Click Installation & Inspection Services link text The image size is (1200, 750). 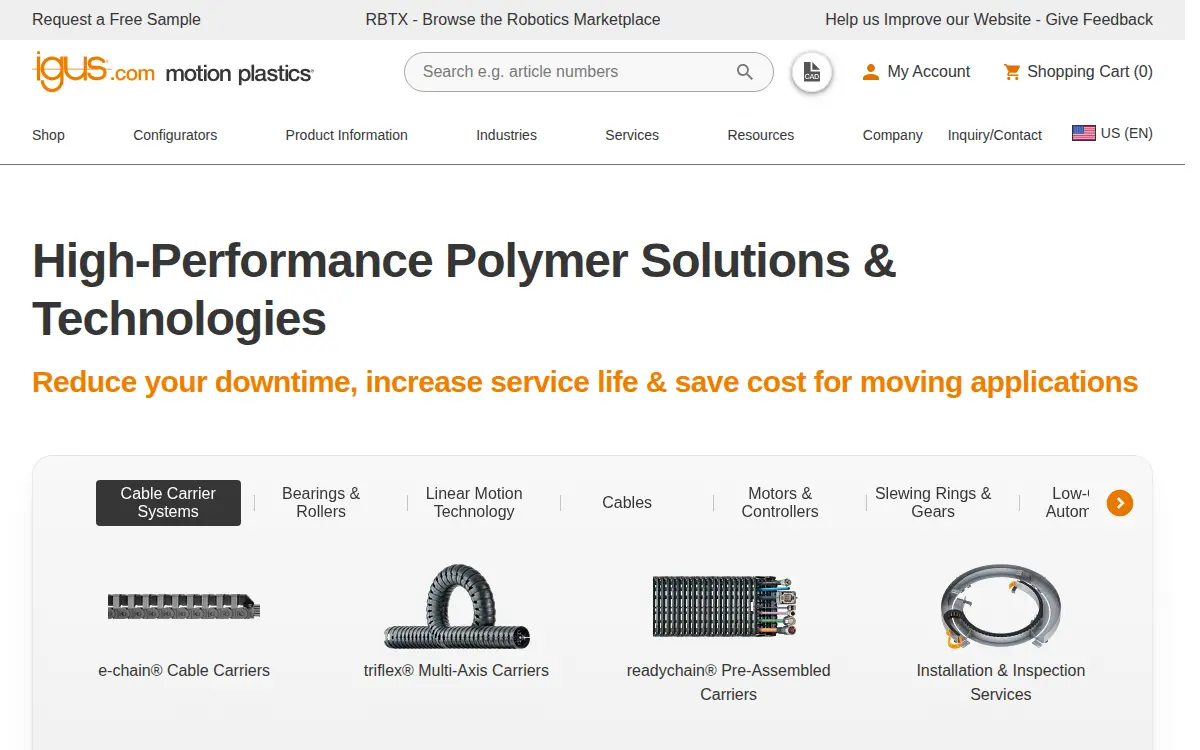[1001, 683]
